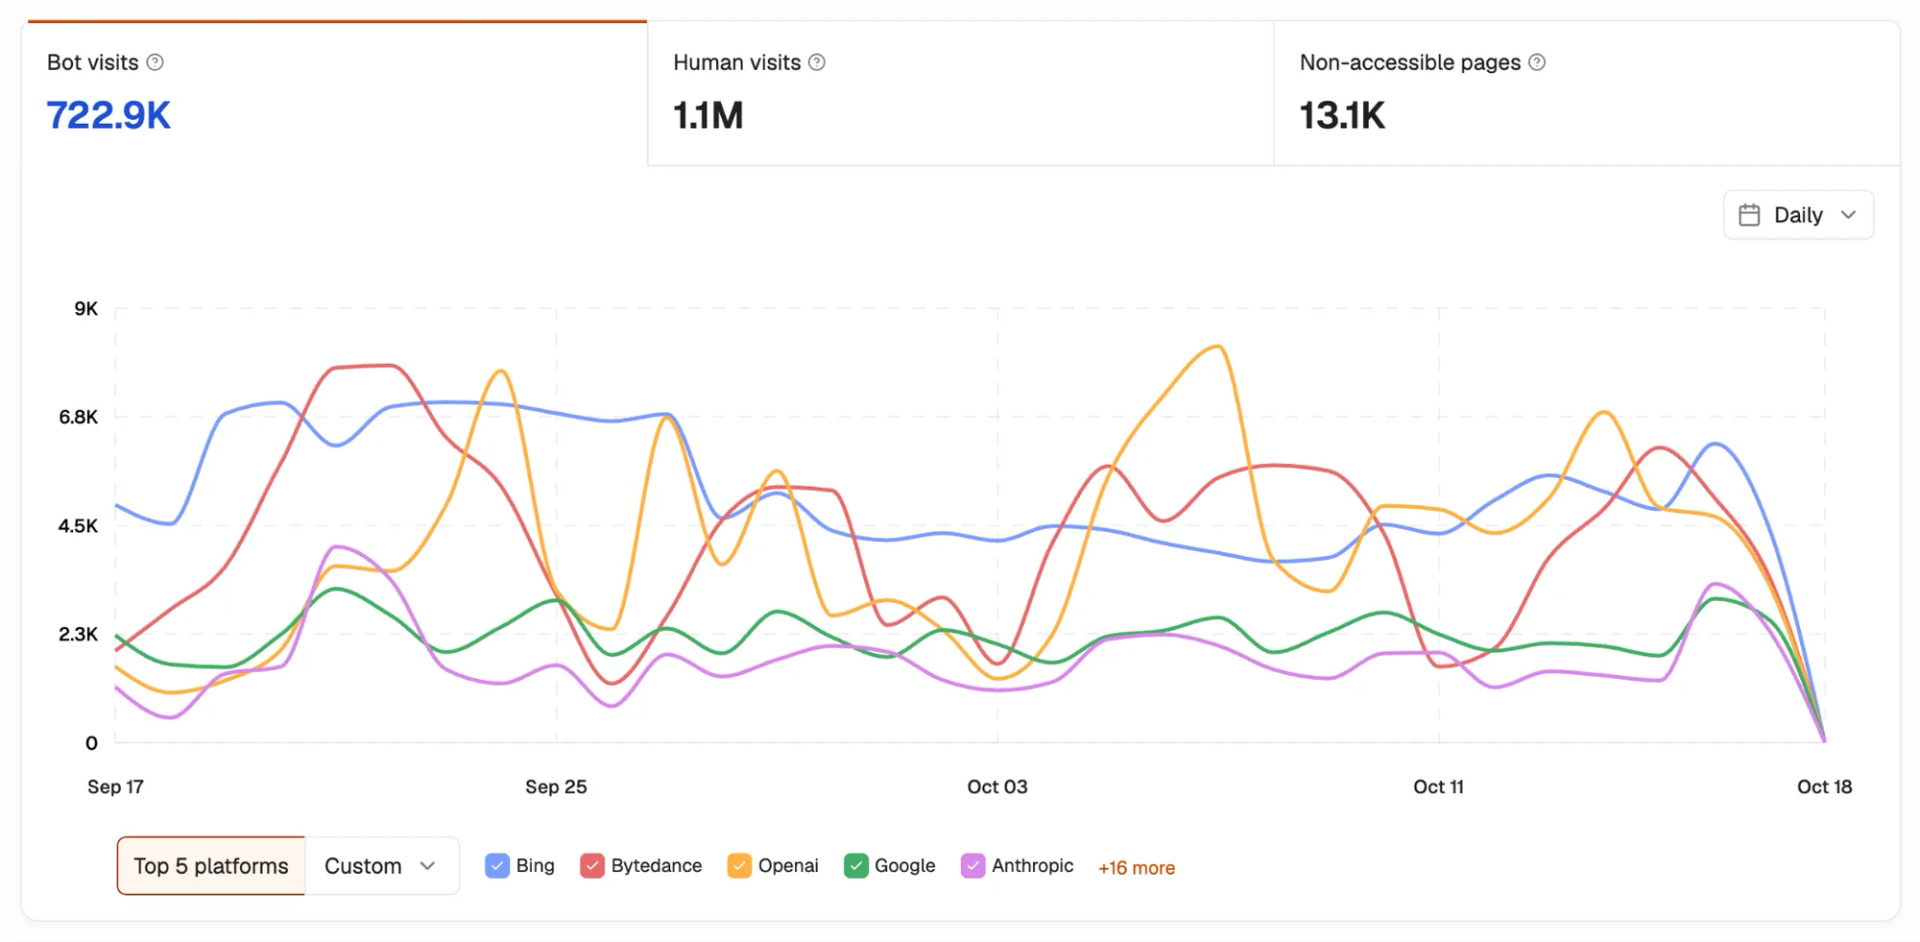Select the Top 5 platforms button

tap(211, 866)
